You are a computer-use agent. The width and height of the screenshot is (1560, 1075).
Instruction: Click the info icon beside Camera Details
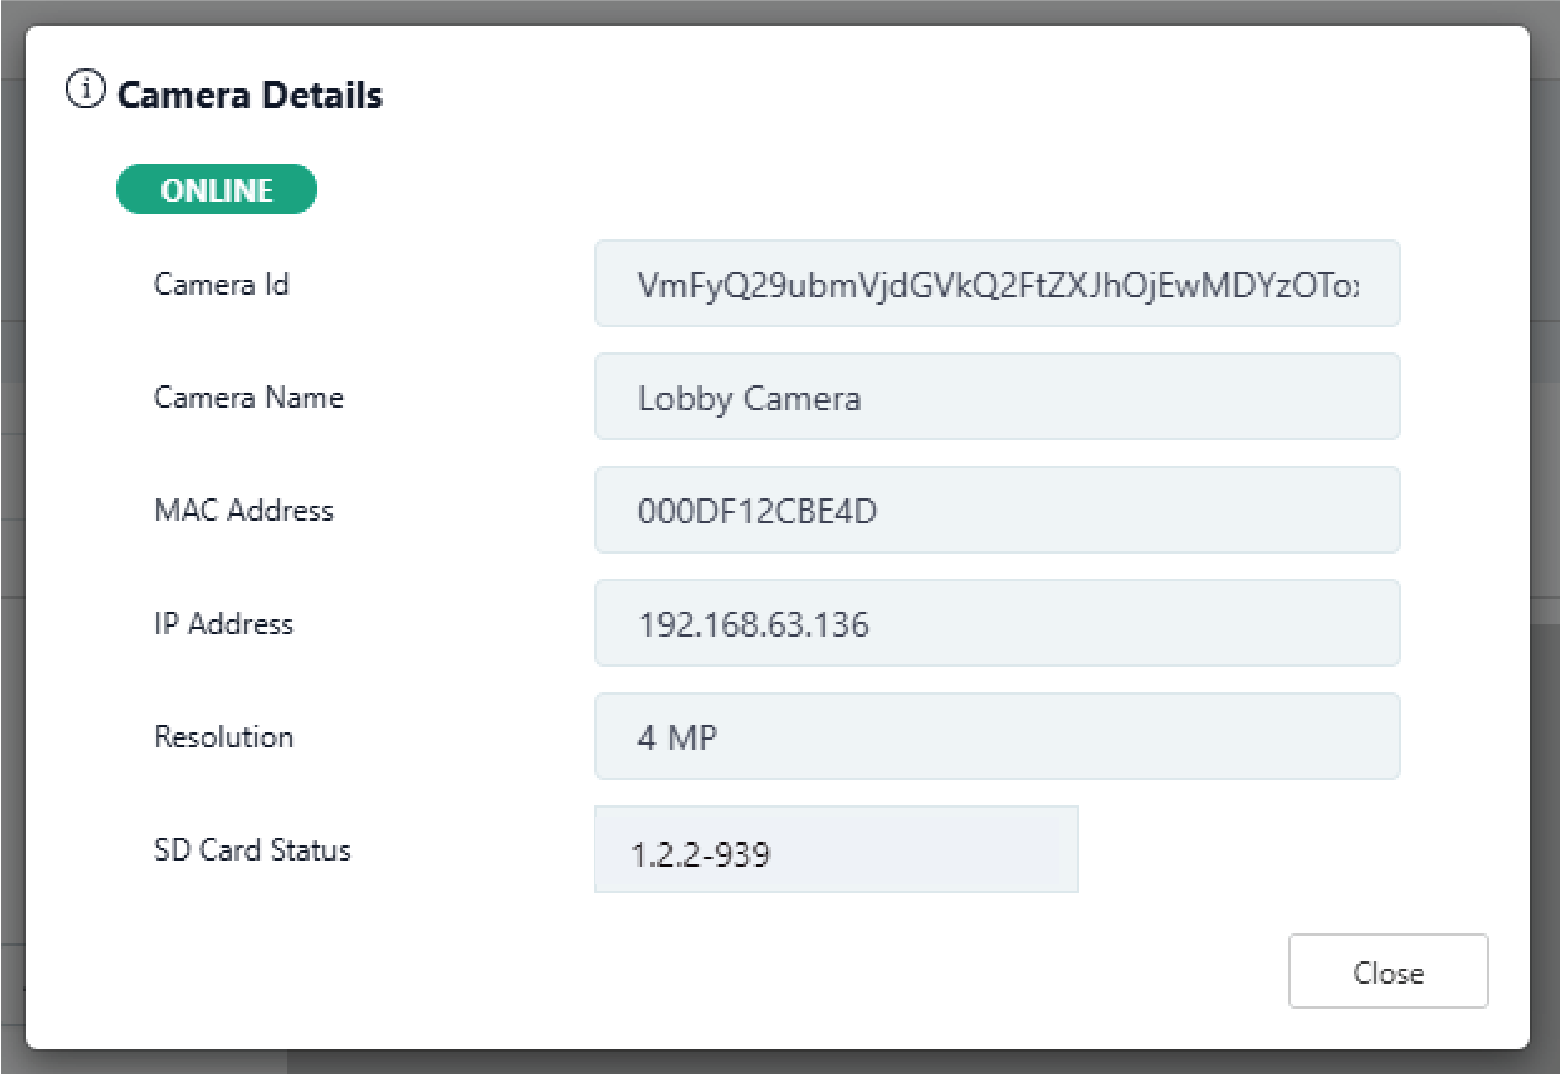tap(85, 90)
